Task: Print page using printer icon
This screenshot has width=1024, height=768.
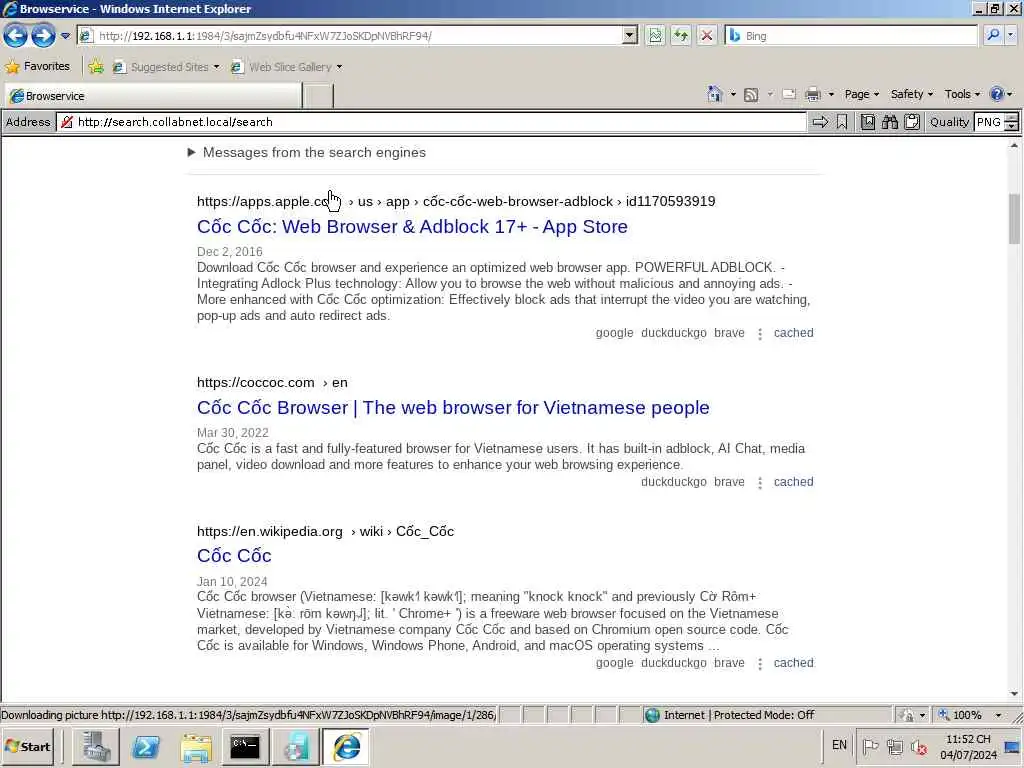Action: click(x=813, y=95)
